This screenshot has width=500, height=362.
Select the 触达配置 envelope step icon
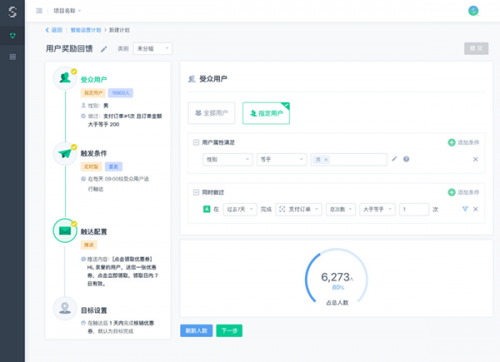(65, 231)
